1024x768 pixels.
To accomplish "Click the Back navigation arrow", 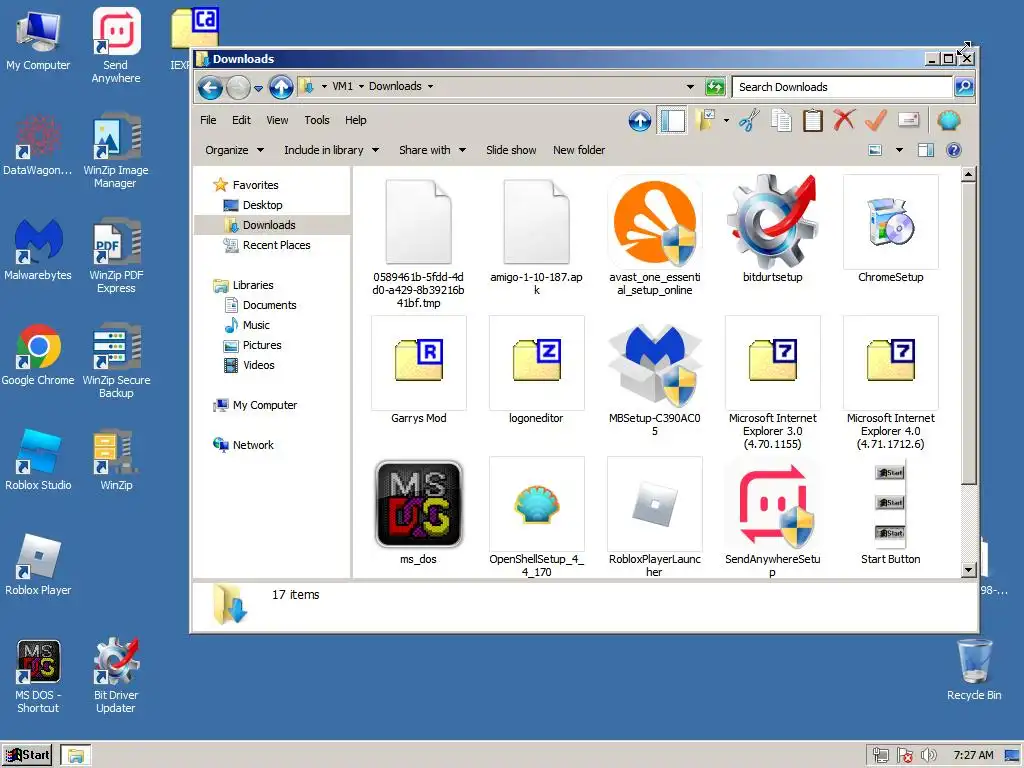I will coord(210,87).
